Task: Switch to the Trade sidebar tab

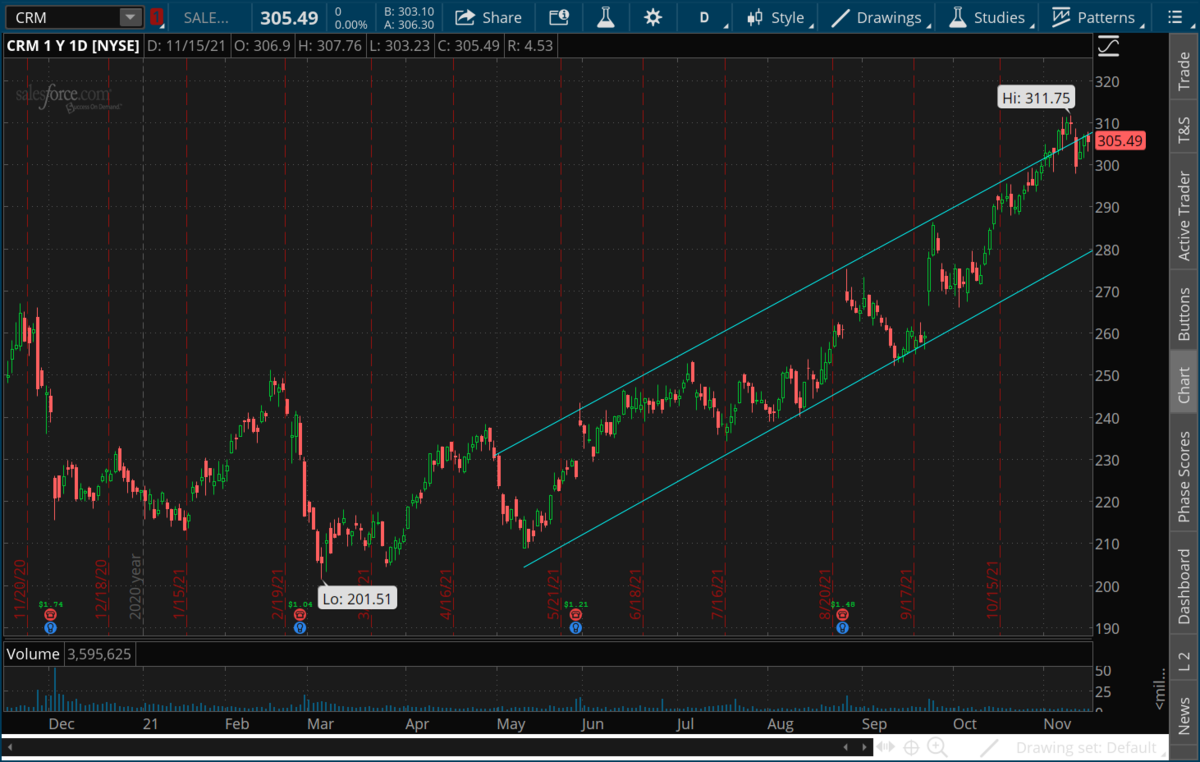Action: (1184, 73)
